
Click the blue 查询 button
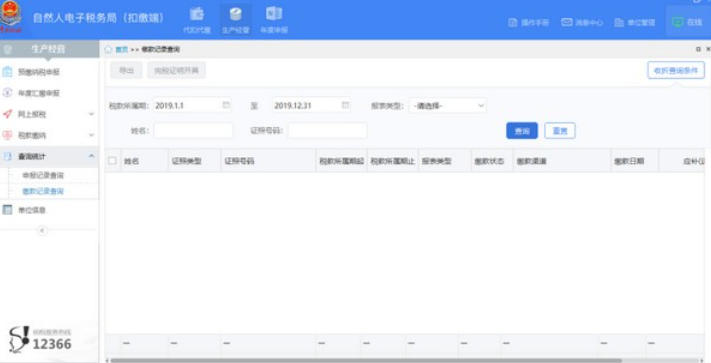click(x=522, y=131)
